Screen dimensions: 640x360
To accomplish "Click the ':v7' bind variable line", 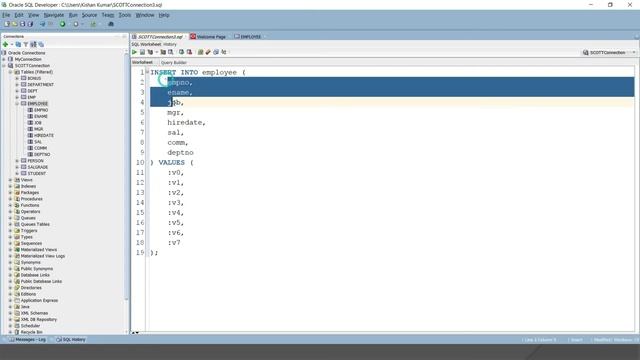I will [174, 242].
